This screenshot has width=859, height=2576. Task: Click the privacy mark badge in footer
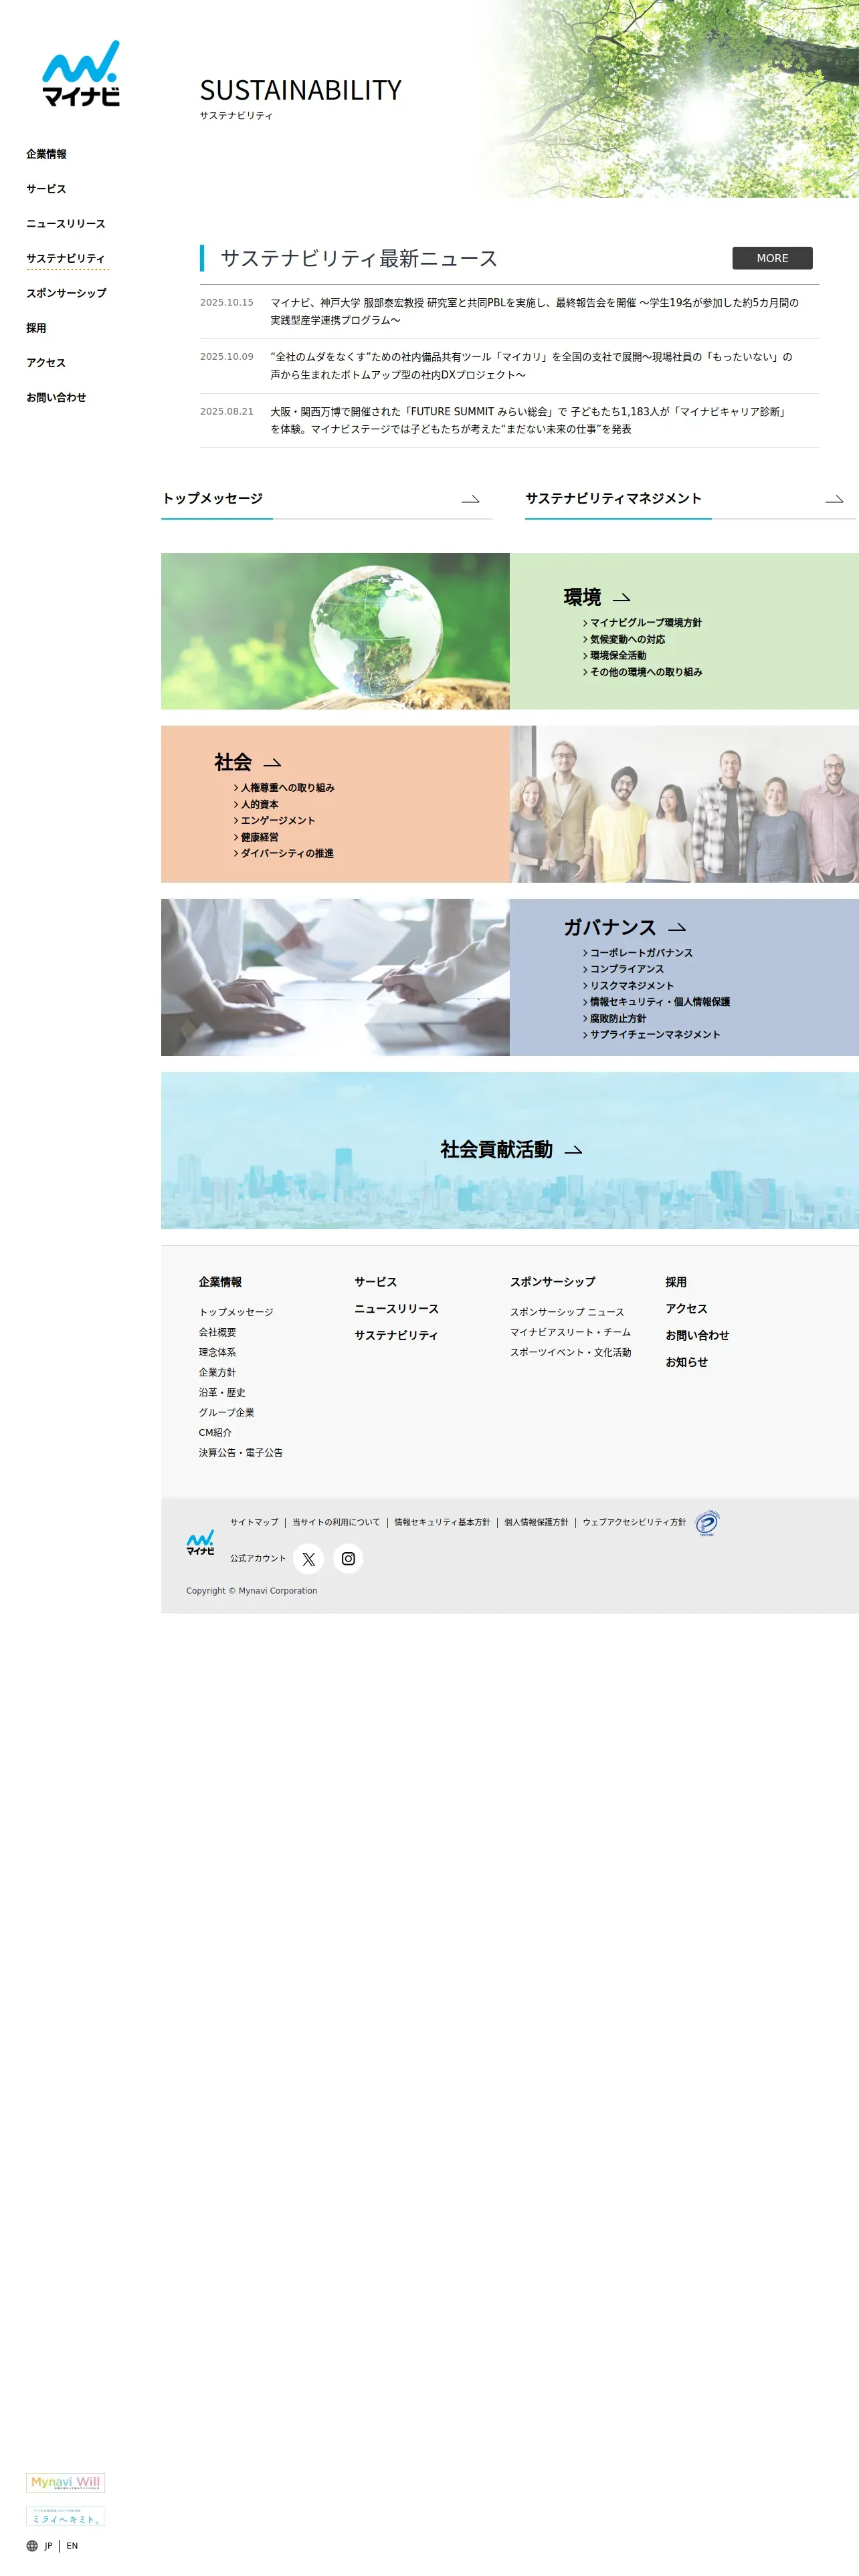tap(707, 1523)
